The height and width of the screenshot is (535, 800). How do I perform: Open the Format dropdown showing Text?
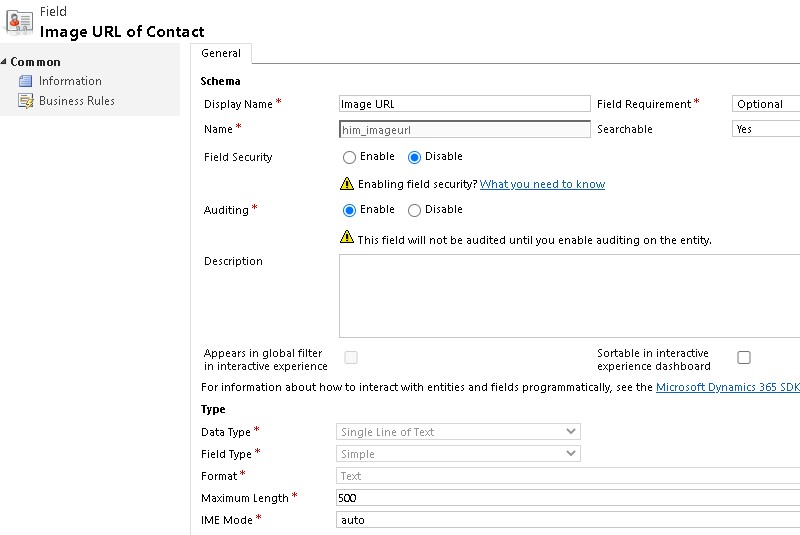tap(568, 476)
